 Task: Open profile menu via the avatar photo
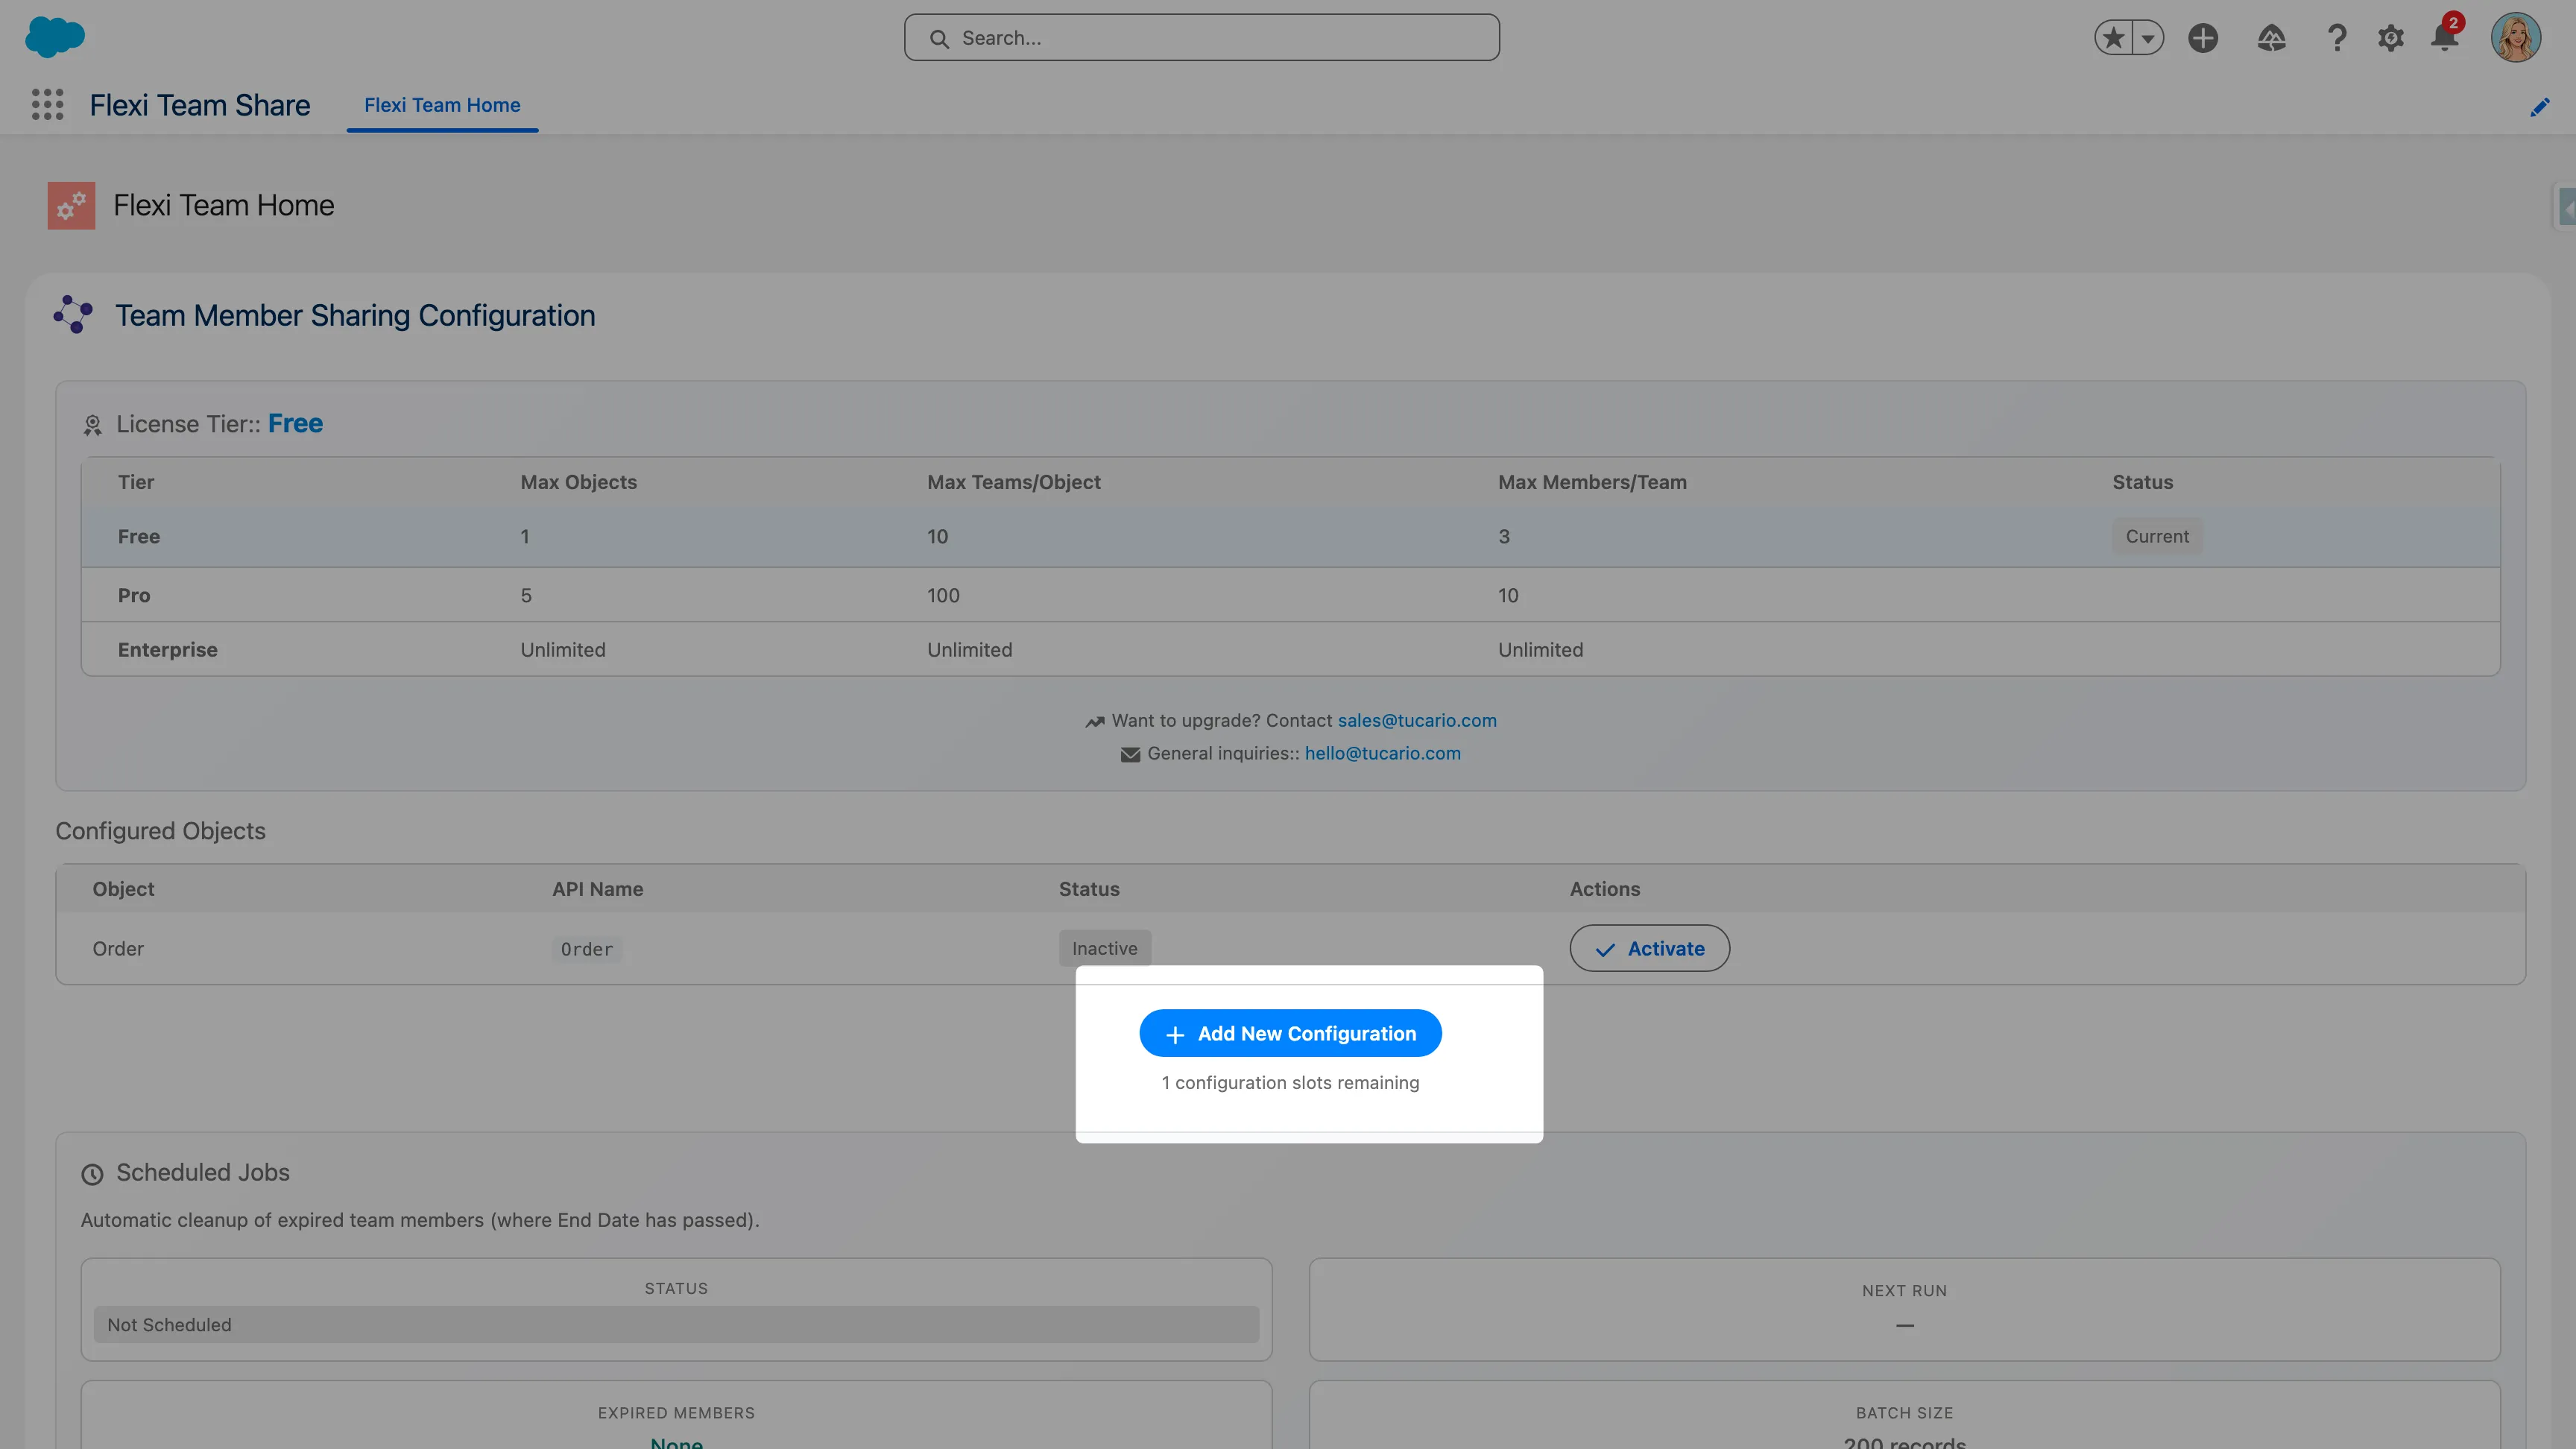pos(2518,37)
